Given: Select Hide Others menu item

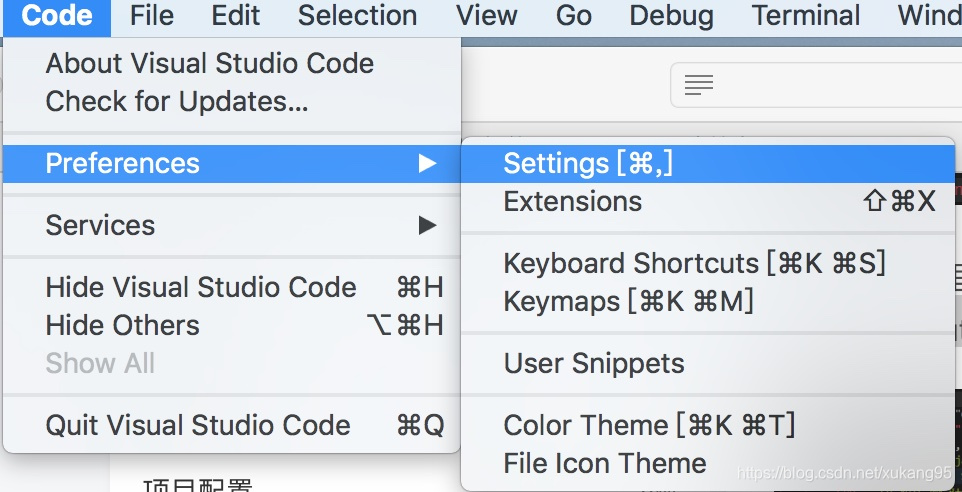Looking at the screenshot, I should click(232, 326).
